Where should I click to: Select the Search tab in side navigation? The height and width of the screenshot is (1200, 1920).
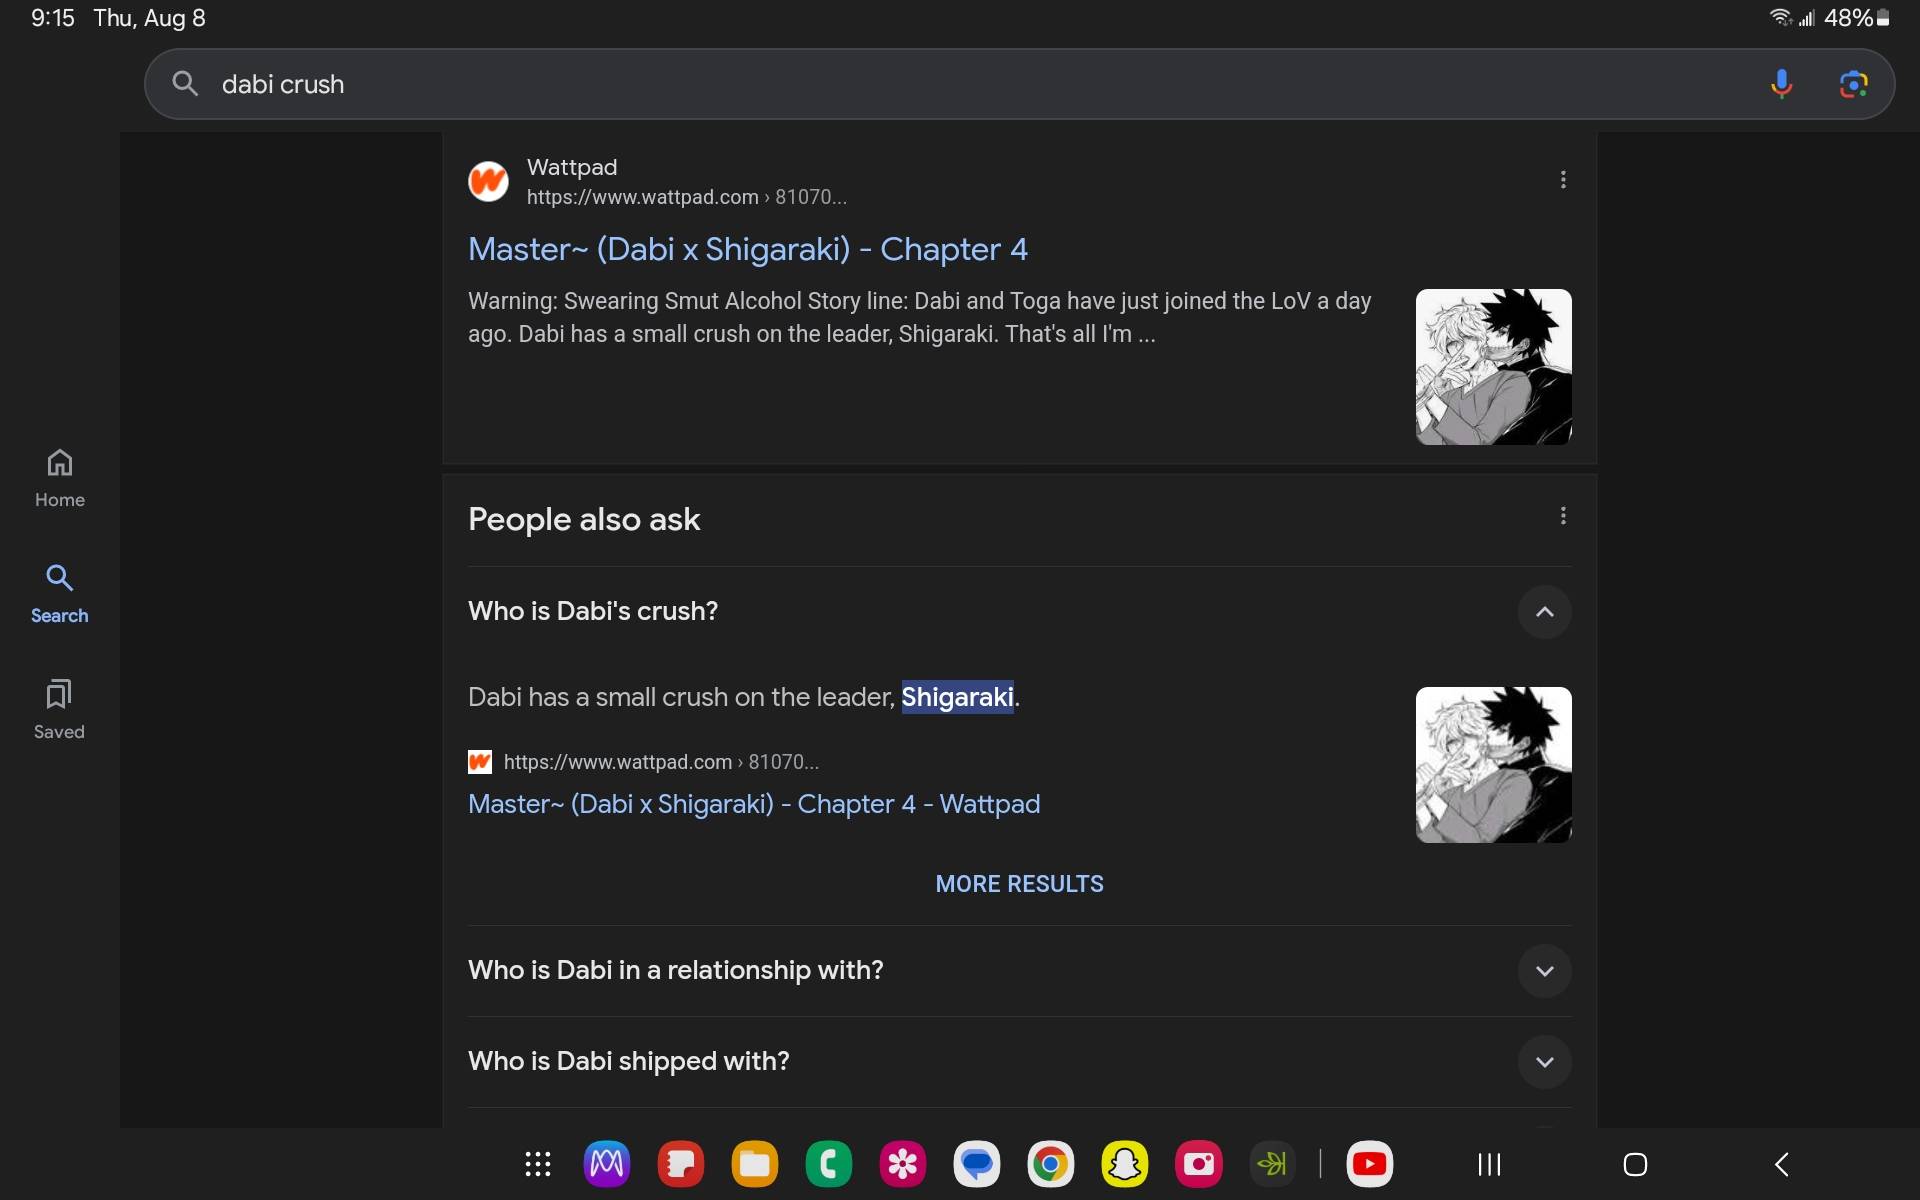pos(60,594)
